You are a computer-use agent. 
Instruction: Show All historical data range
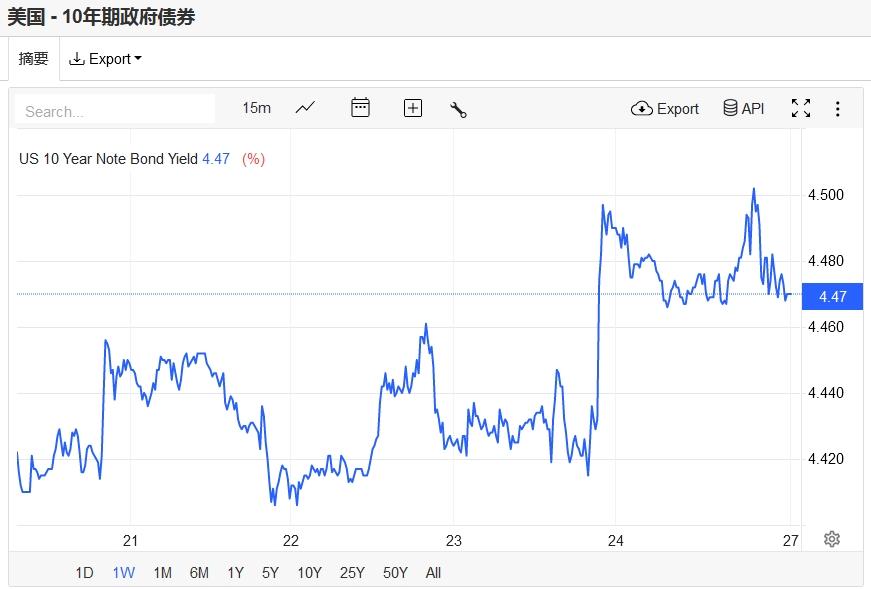tap(433, 573)
